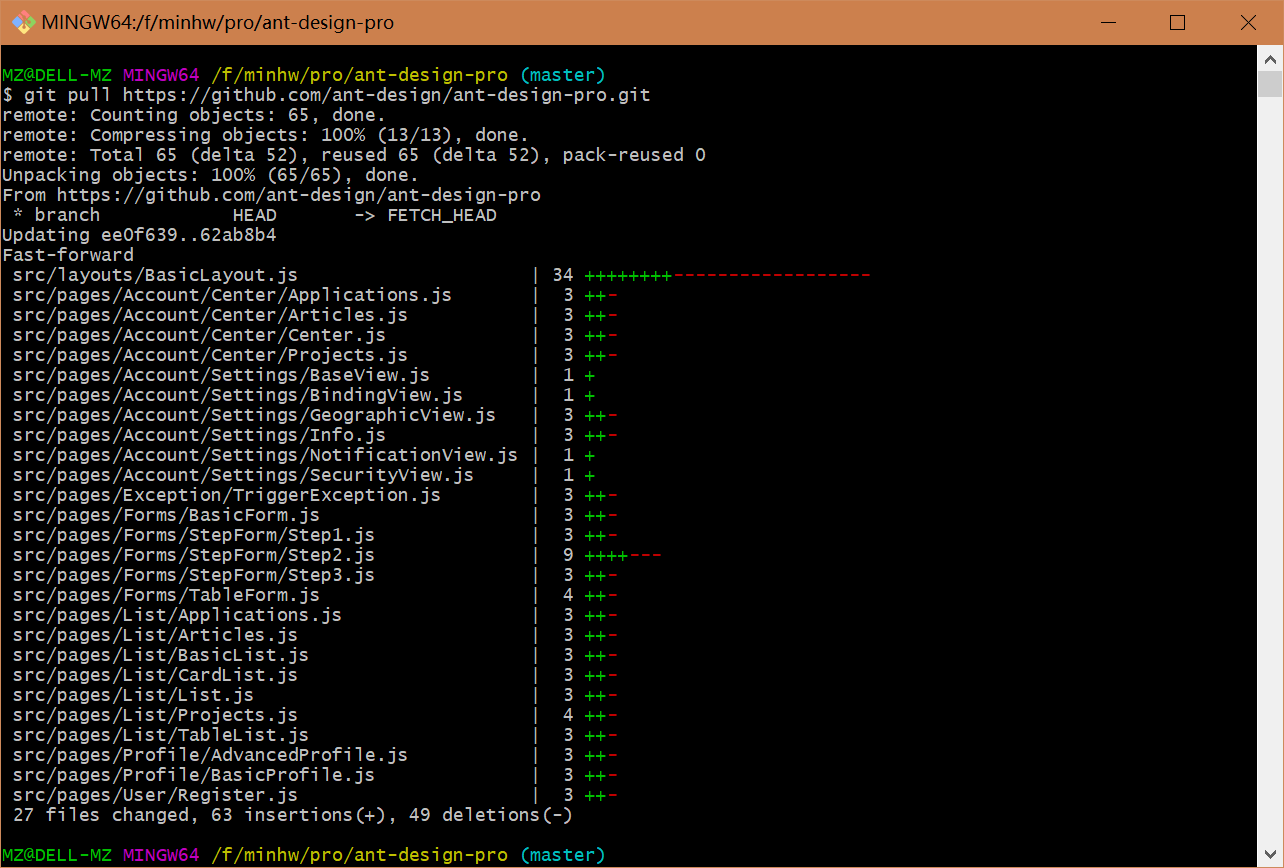
Task: Click src/pages/List/BasicList.js file name
Action: (161, 655)
